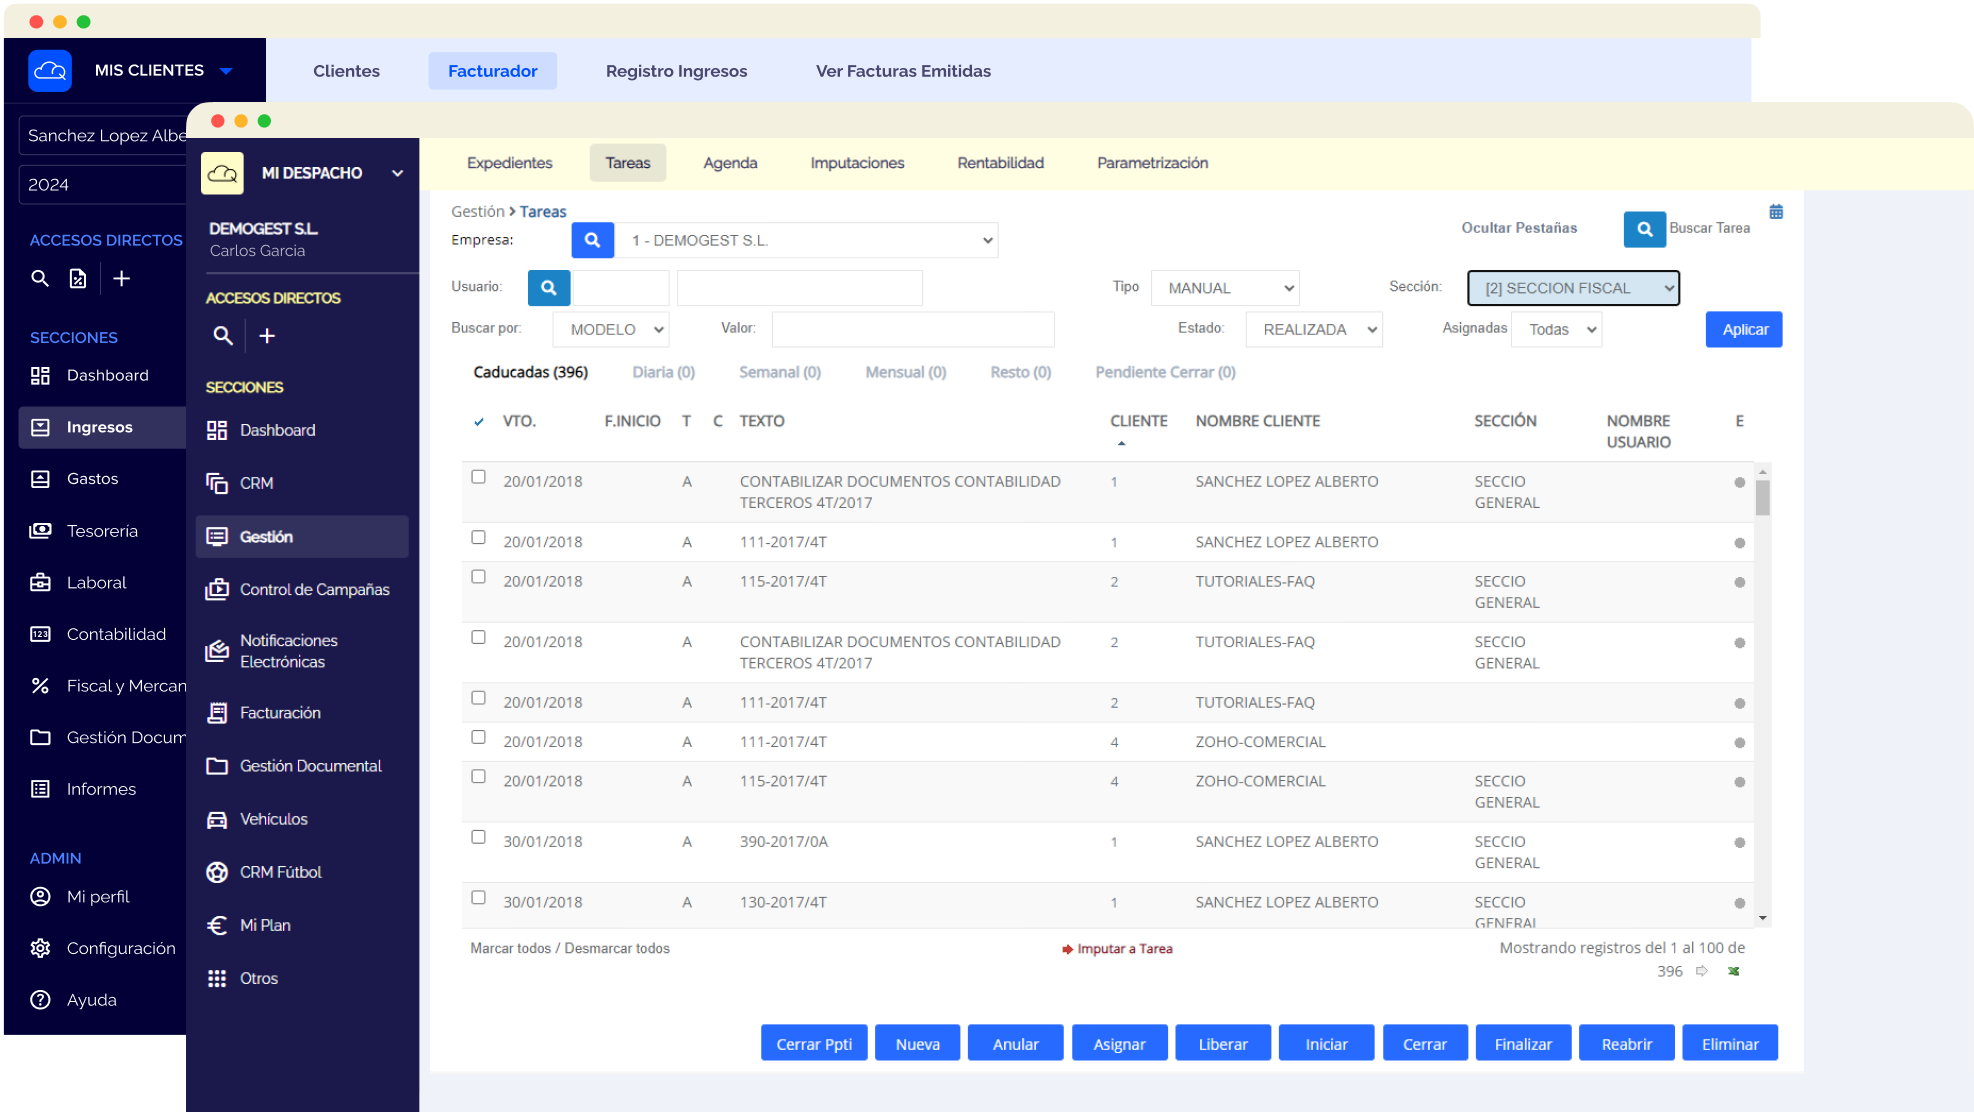Open Control de Campañas in the sidebar
Image resolution: width=1974 pixels, height=1112 pixels.
point(302,589)
